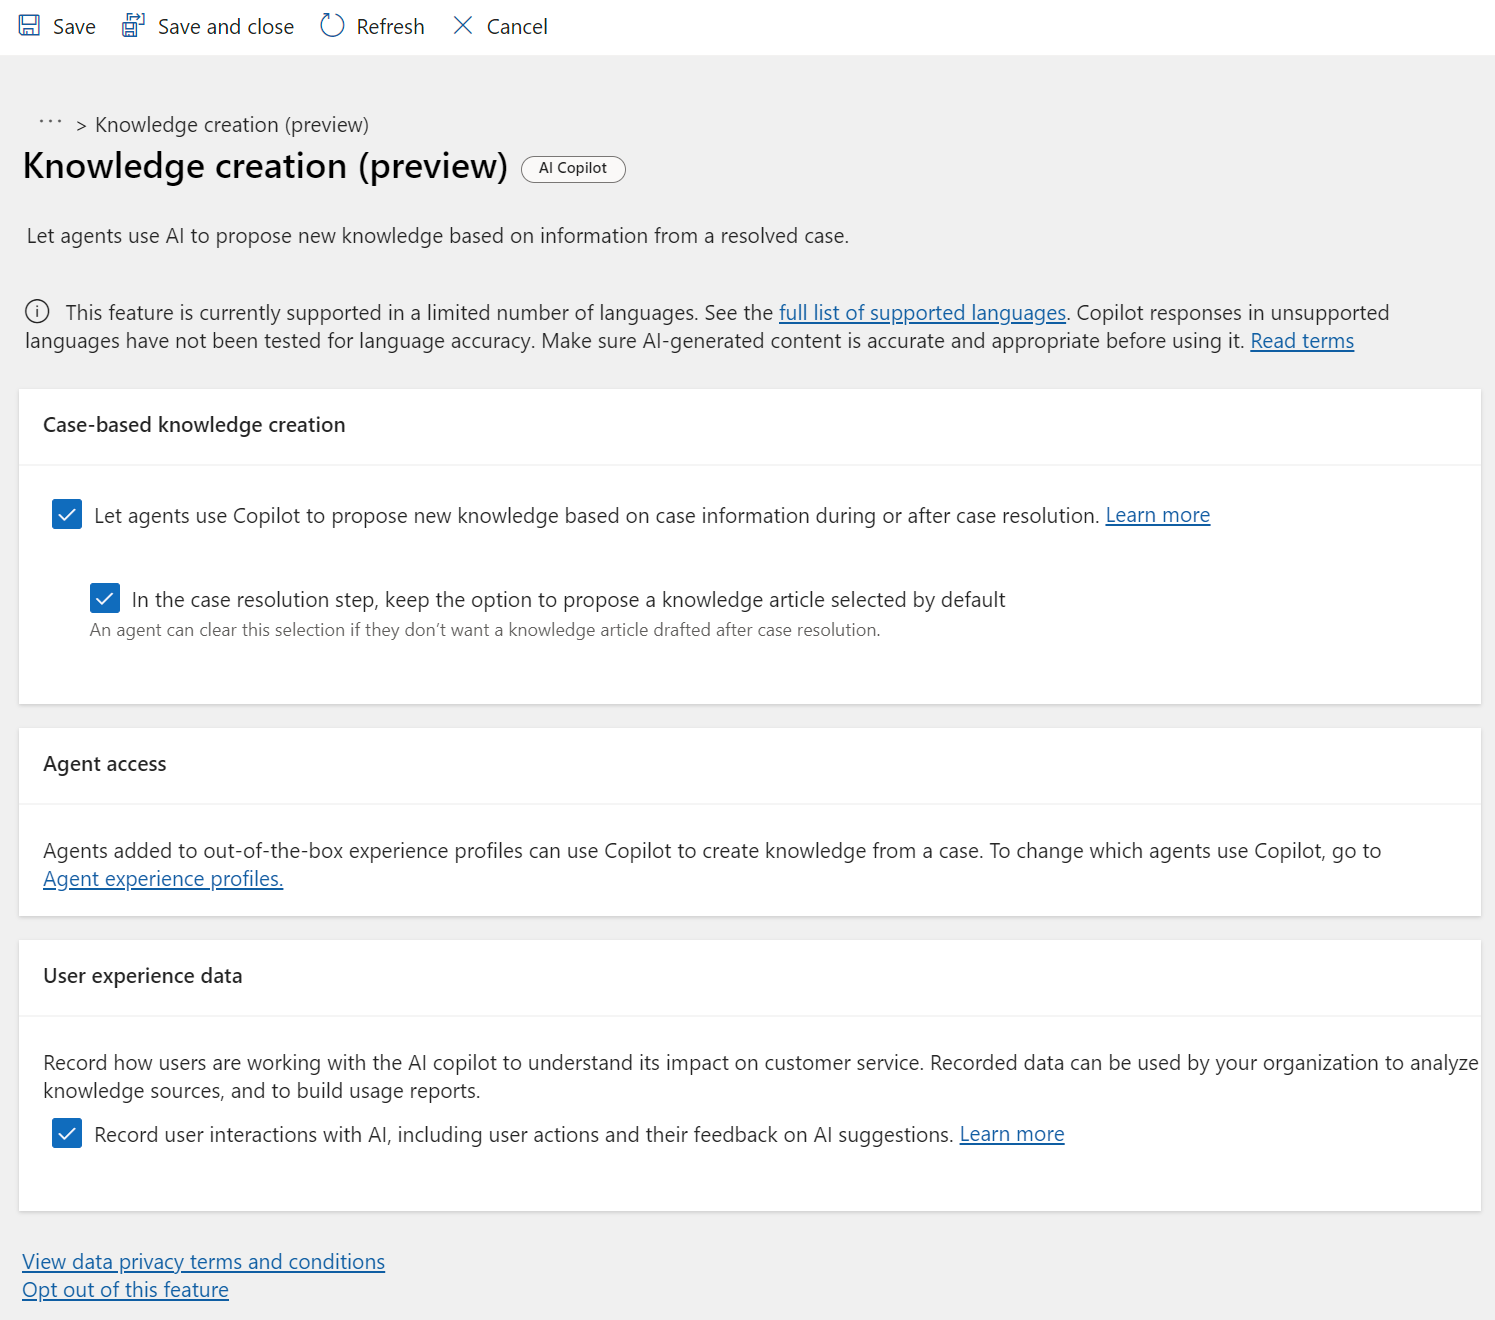Click Learn more about recording user interactions
Screen dimensions: 1495x1320
[x=1011, y=1133]
